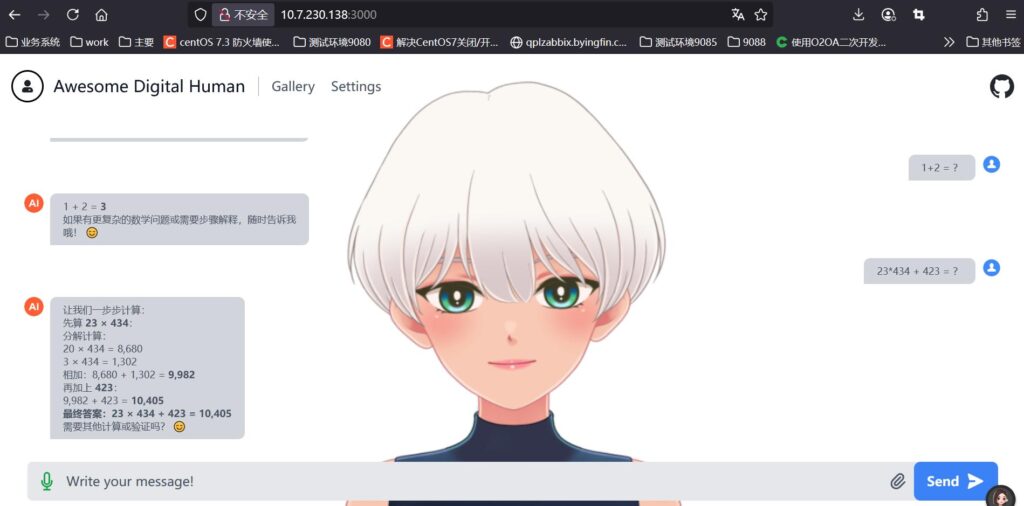Viewport: 1024px width, 506px height.
Task: Open the 其他书签 bookmarks folder
Action: pyautogui.click(x=993, y=42)
